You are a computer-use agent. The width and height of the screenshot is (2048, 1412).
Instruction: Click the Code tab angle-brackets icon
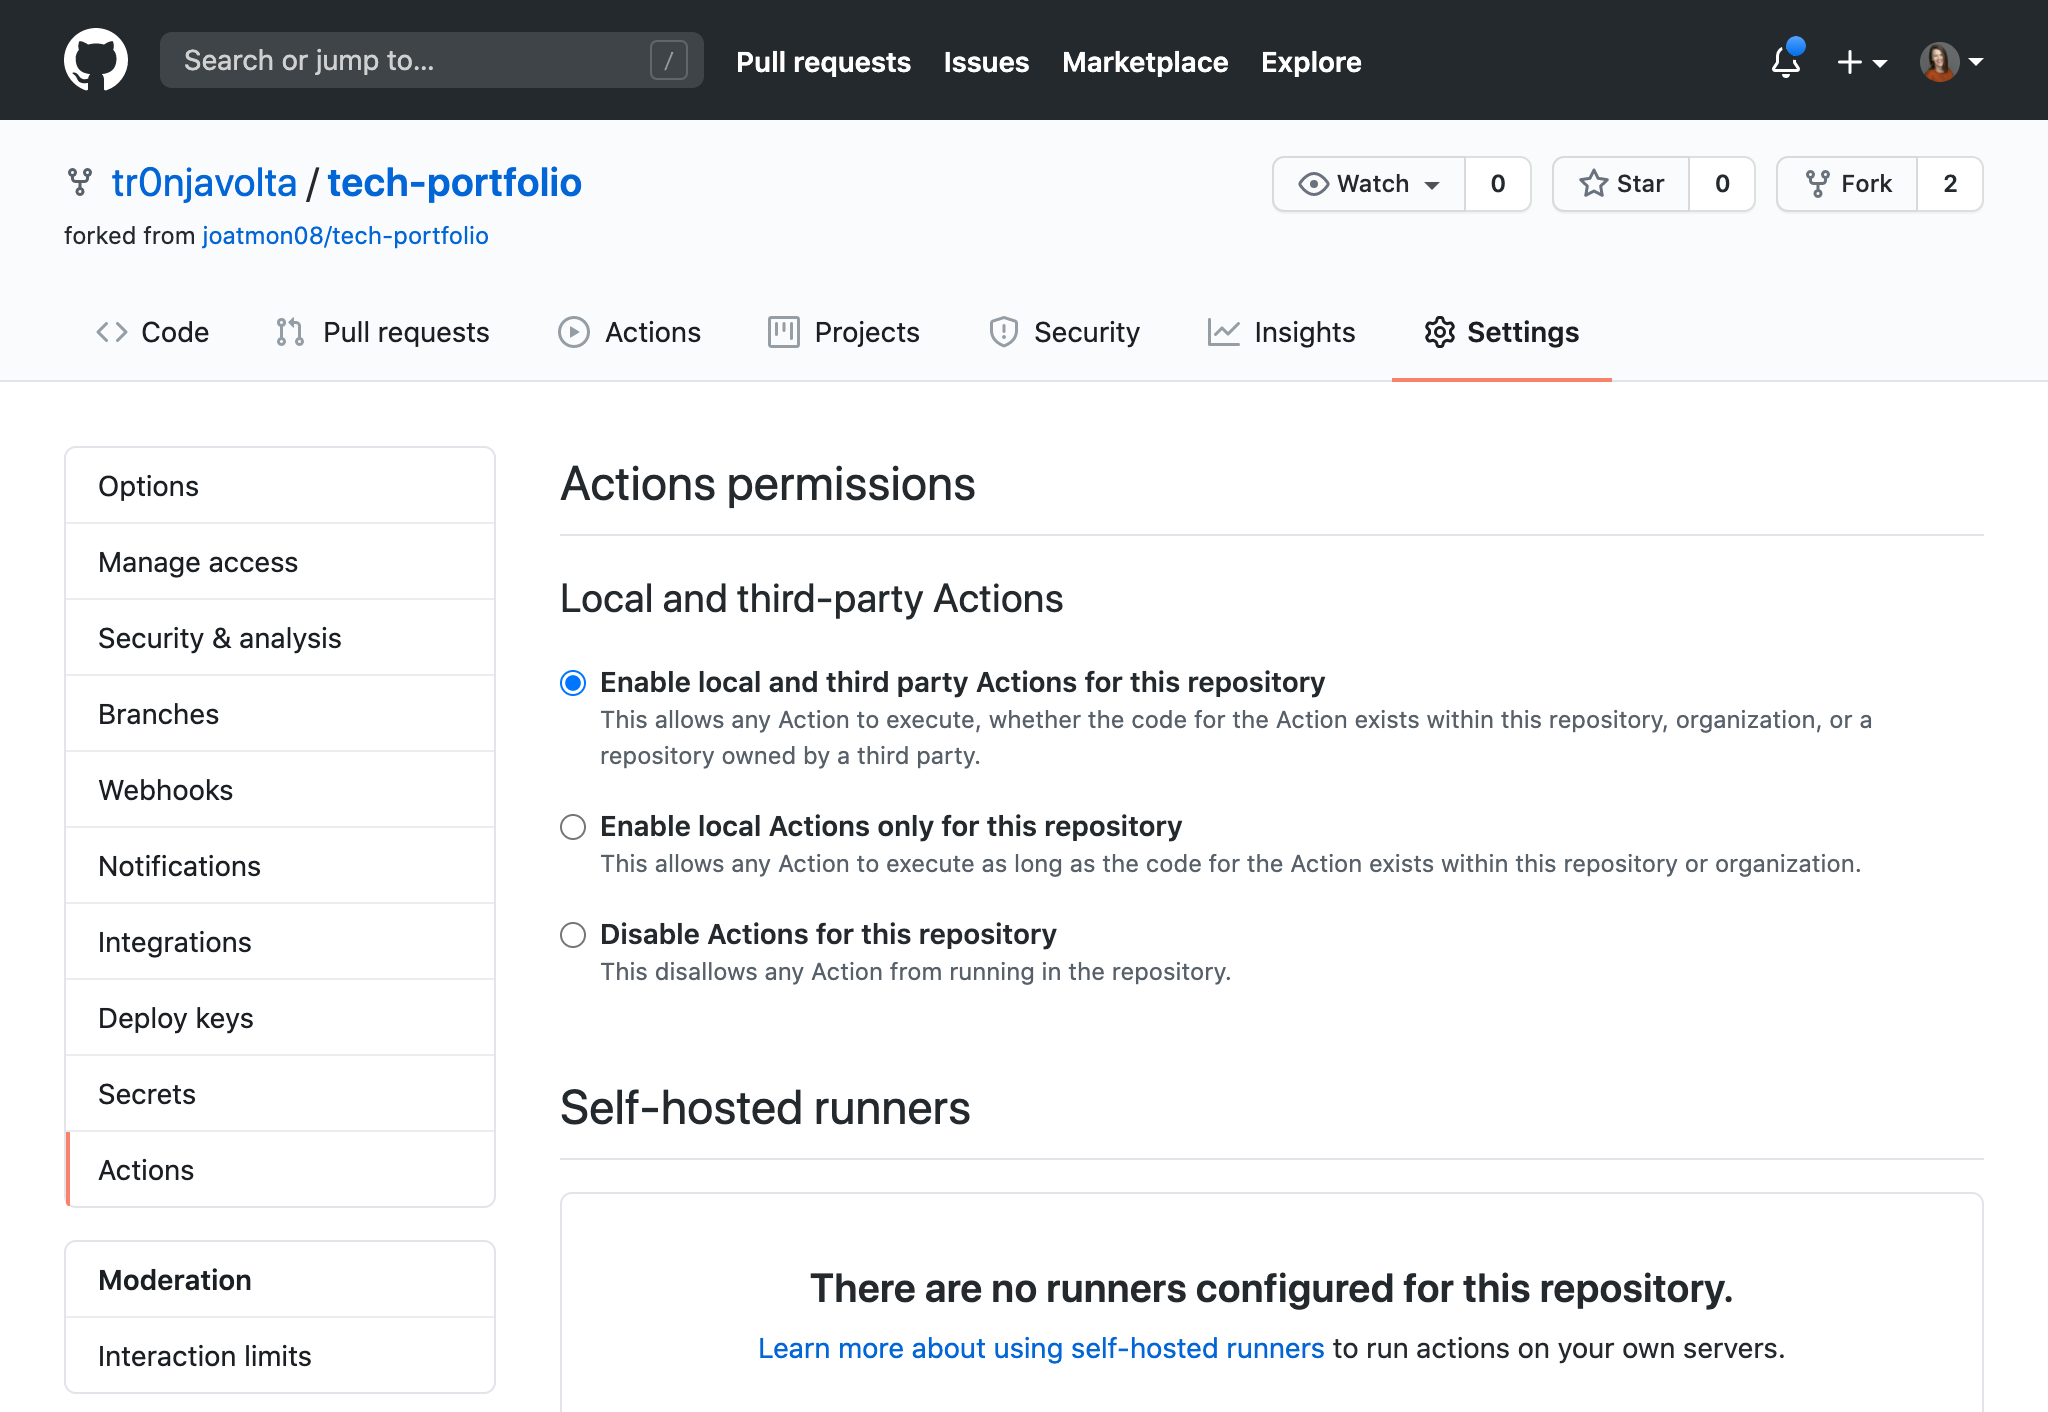(x=111, y=332)
